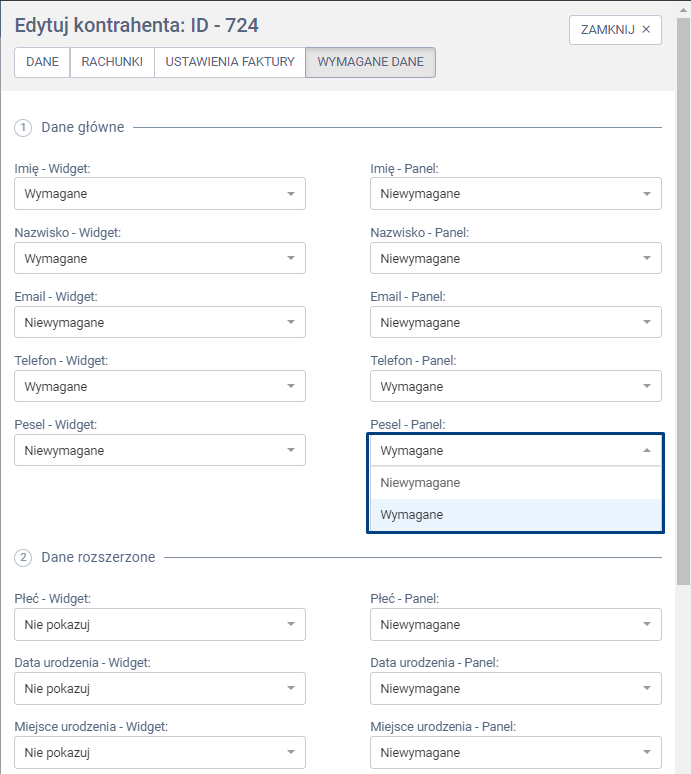Viewport: 691px width, 774px height.
Task: Open Imię - Panel dropdown
Action: (x=515, y=194)
